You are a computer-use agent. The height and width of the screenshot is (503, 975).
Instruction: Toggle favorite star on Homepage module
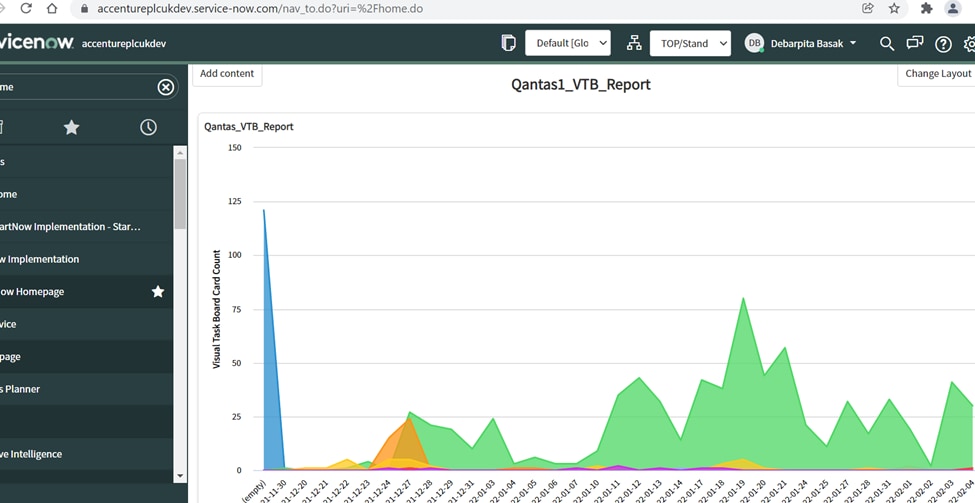click(x=158, y=292)
